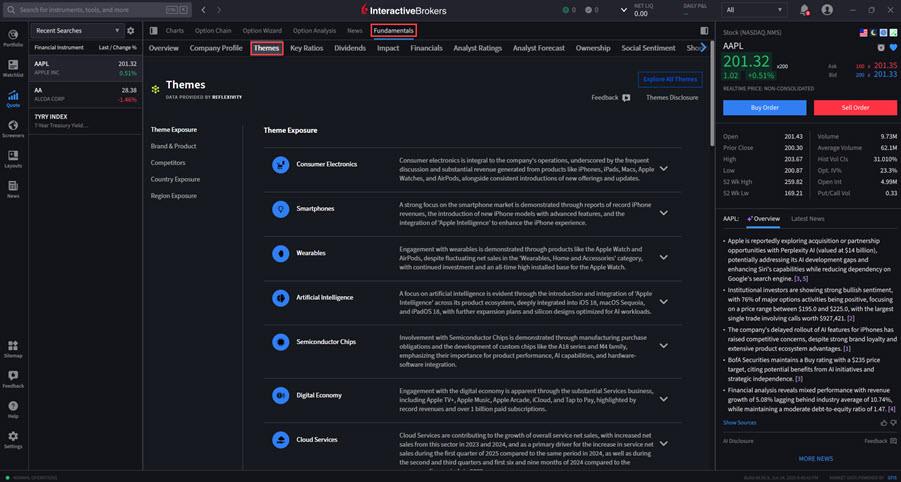Open the Dividends tab
Viewport: 901px width, 482px height.
(350, 48)
